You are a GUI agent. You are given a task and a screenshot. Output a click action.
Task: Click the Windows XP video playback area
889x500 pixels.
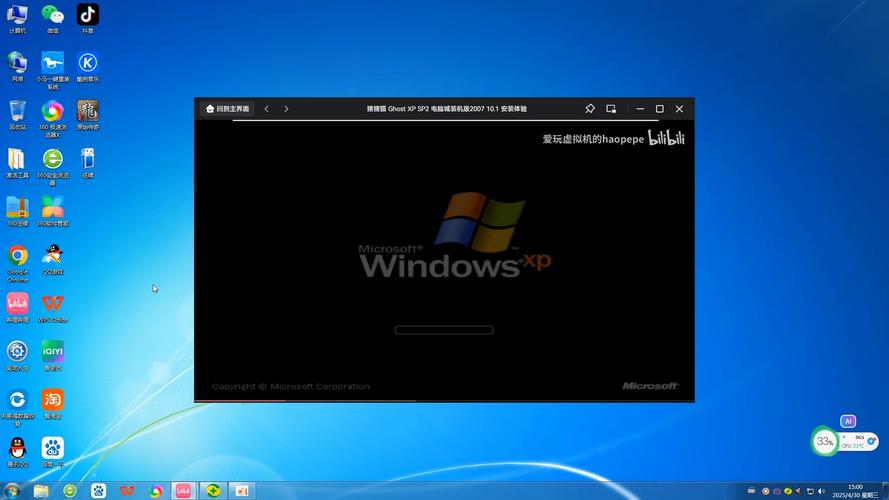(x=444, y=260)
